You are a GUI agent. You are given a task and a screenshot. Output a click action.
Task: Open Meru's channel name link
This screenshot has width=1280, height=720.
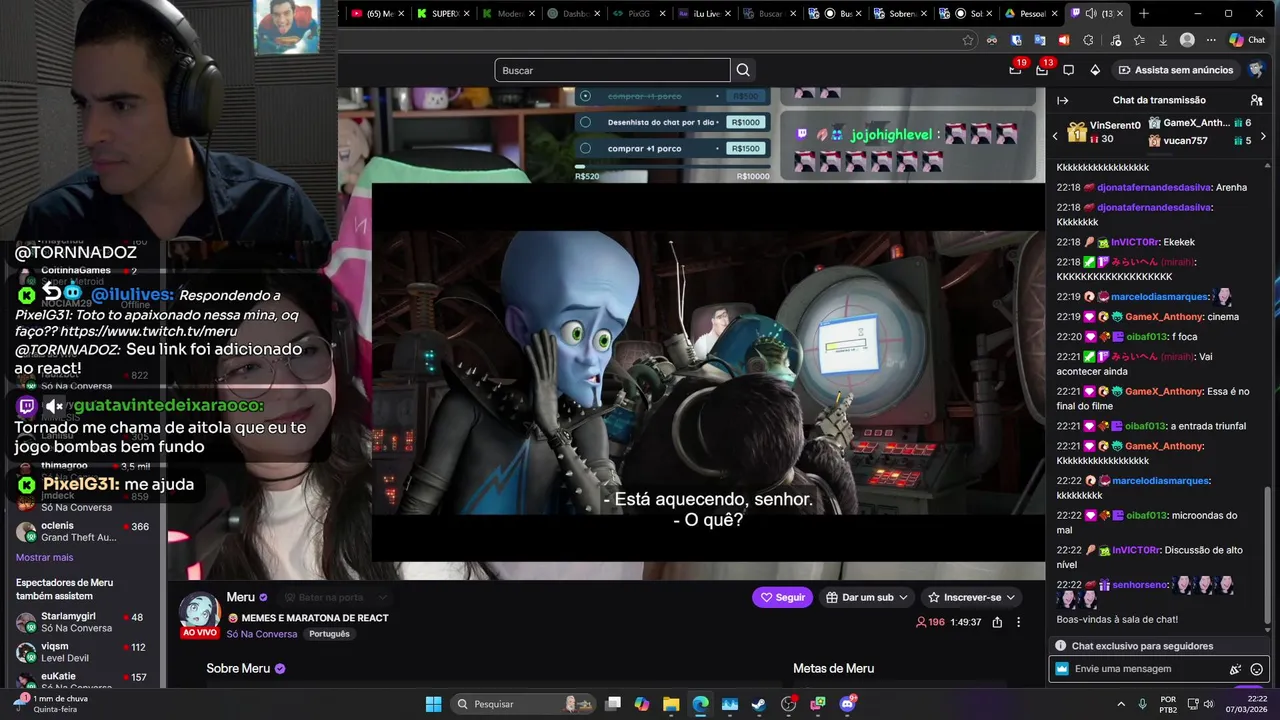240,597
